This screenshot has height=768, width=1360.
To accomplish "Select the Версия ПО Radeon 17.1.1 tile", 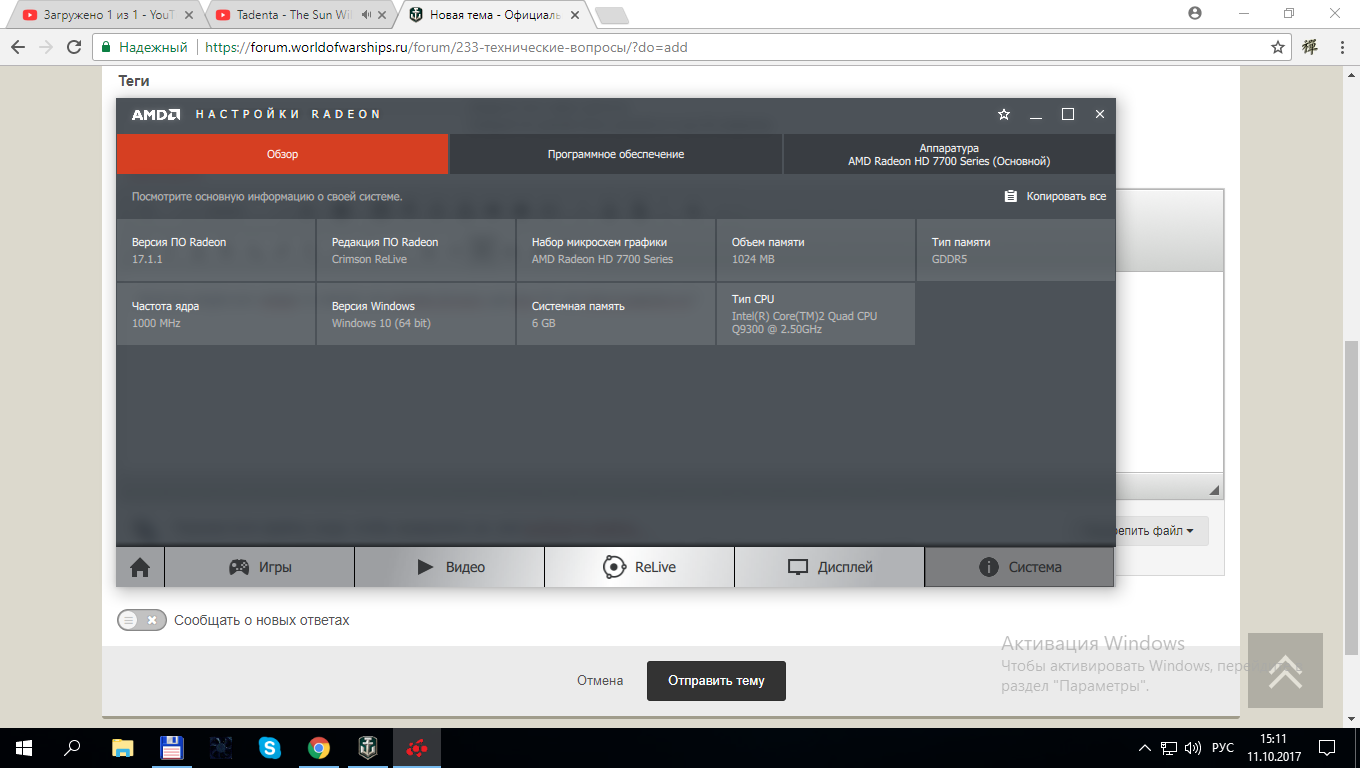I will pos(216,250).
